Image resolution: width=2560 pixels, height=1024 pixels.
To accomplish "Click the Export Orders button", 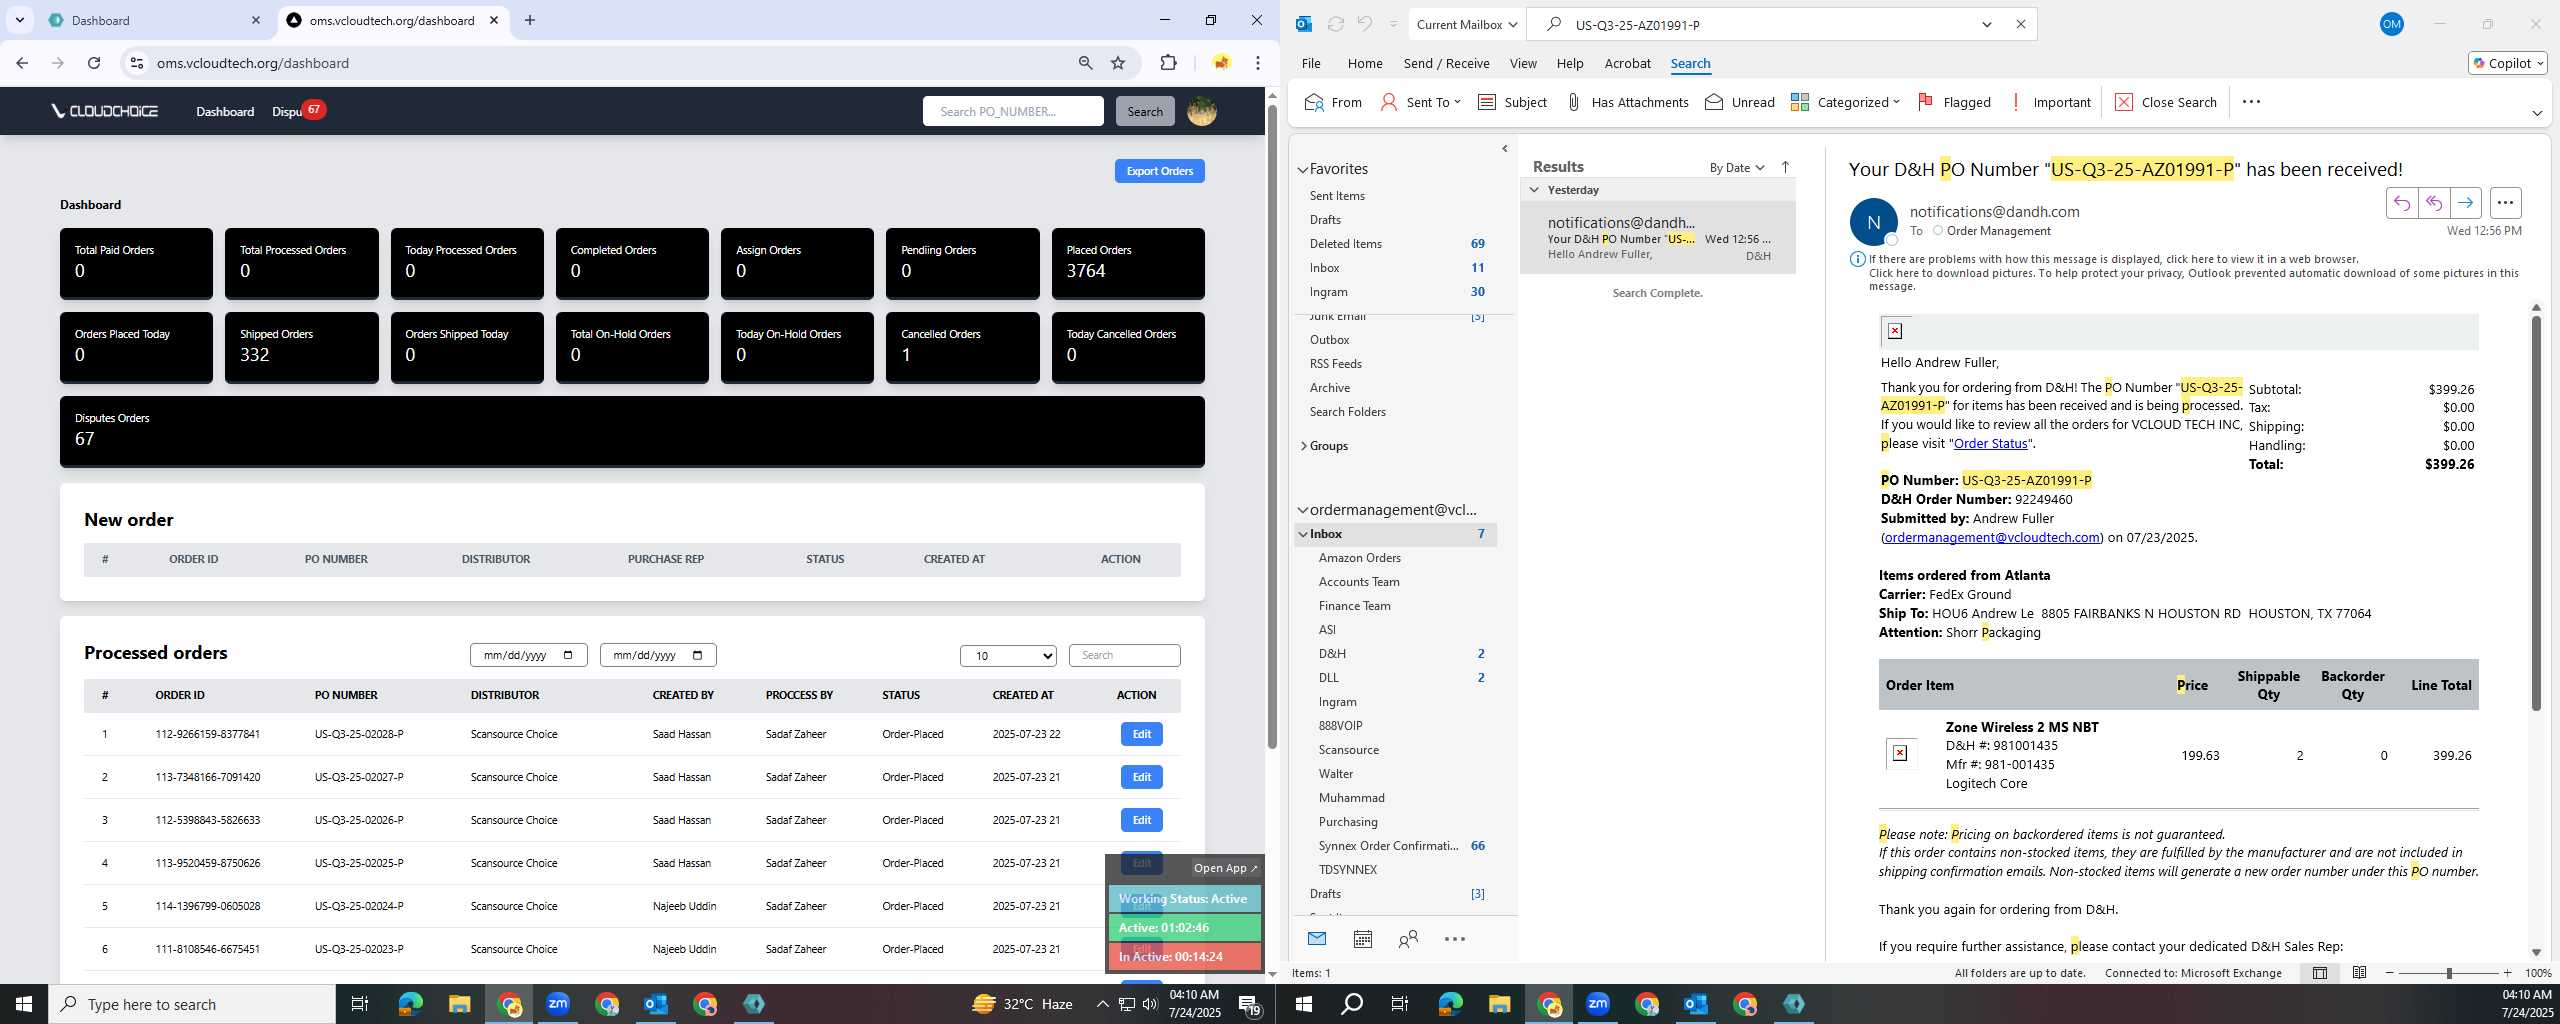I will (1159, 171).
